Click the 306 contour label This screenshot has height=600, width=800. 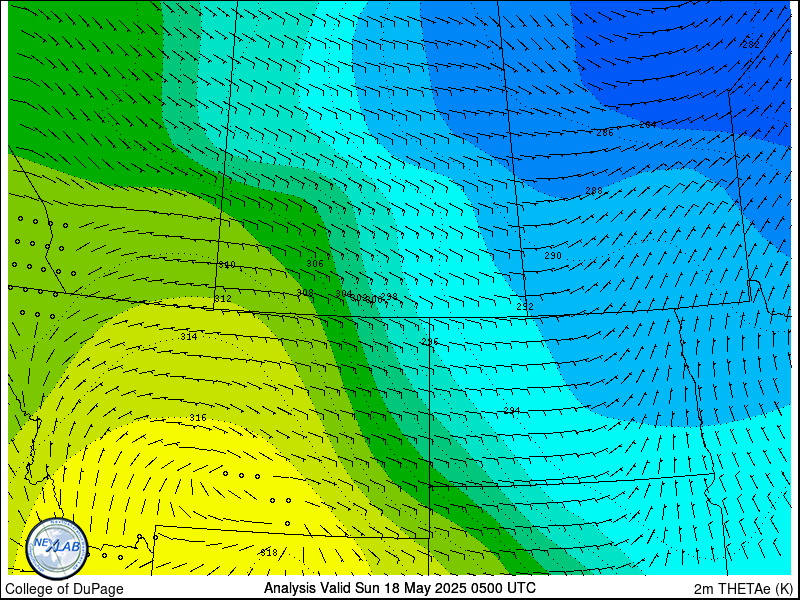(315, 264)
